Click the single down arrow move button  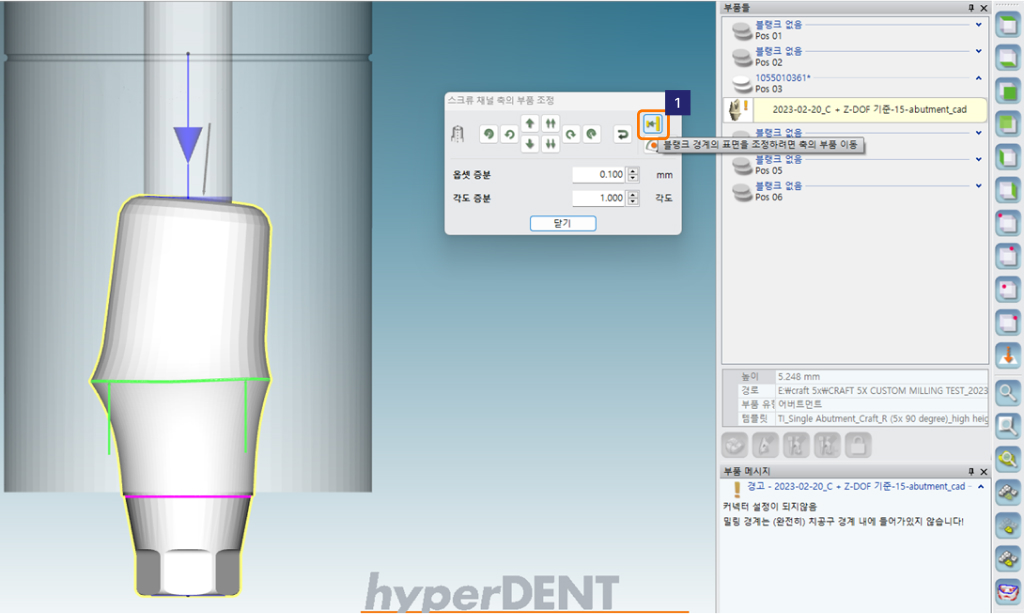(x=530, y=144)
